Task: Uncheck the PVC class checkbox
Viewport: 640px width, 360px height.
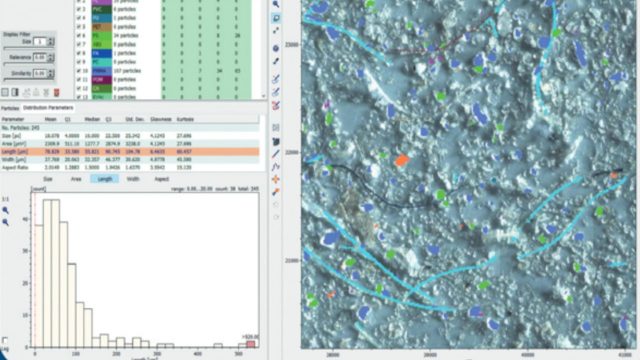Action: pyautogui.click(x=79, y=9)
